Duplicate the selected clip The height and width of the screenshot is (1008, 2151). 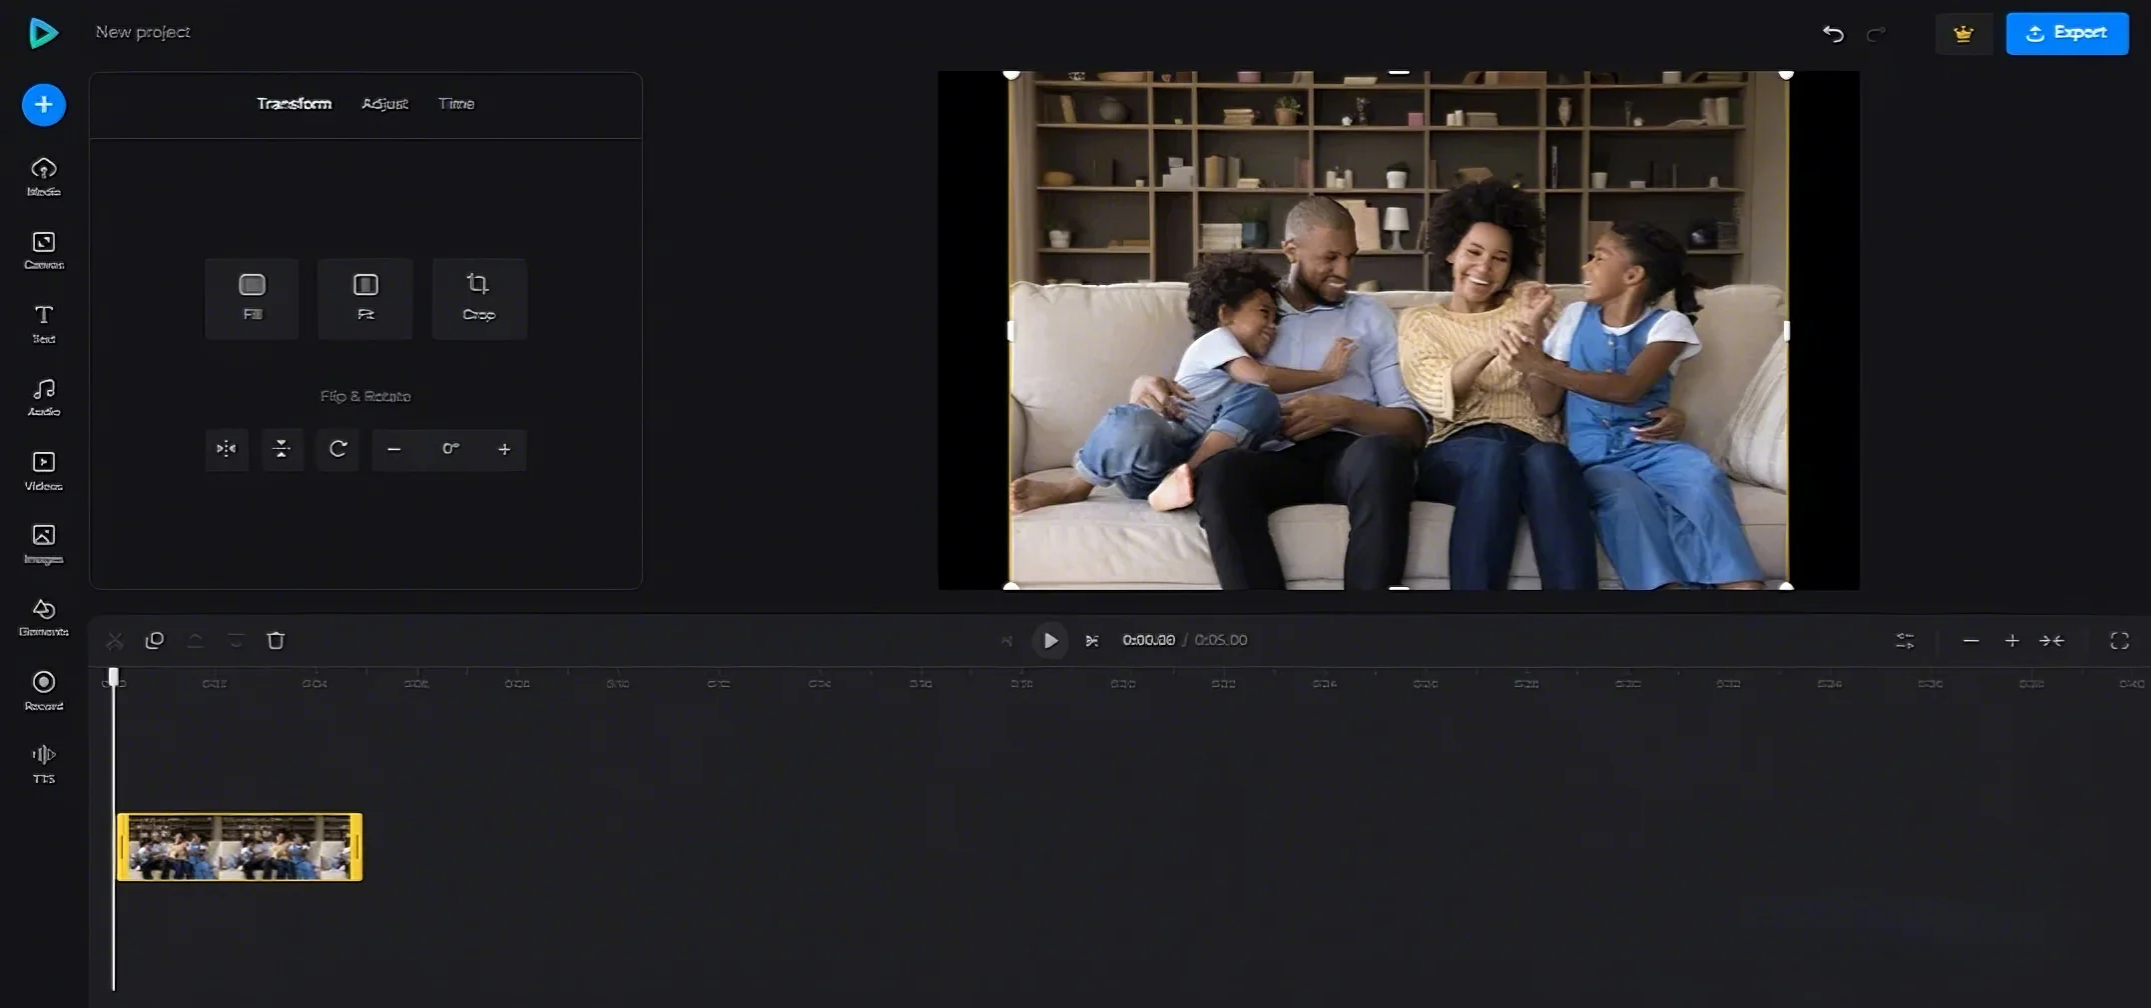click(155, 640)
